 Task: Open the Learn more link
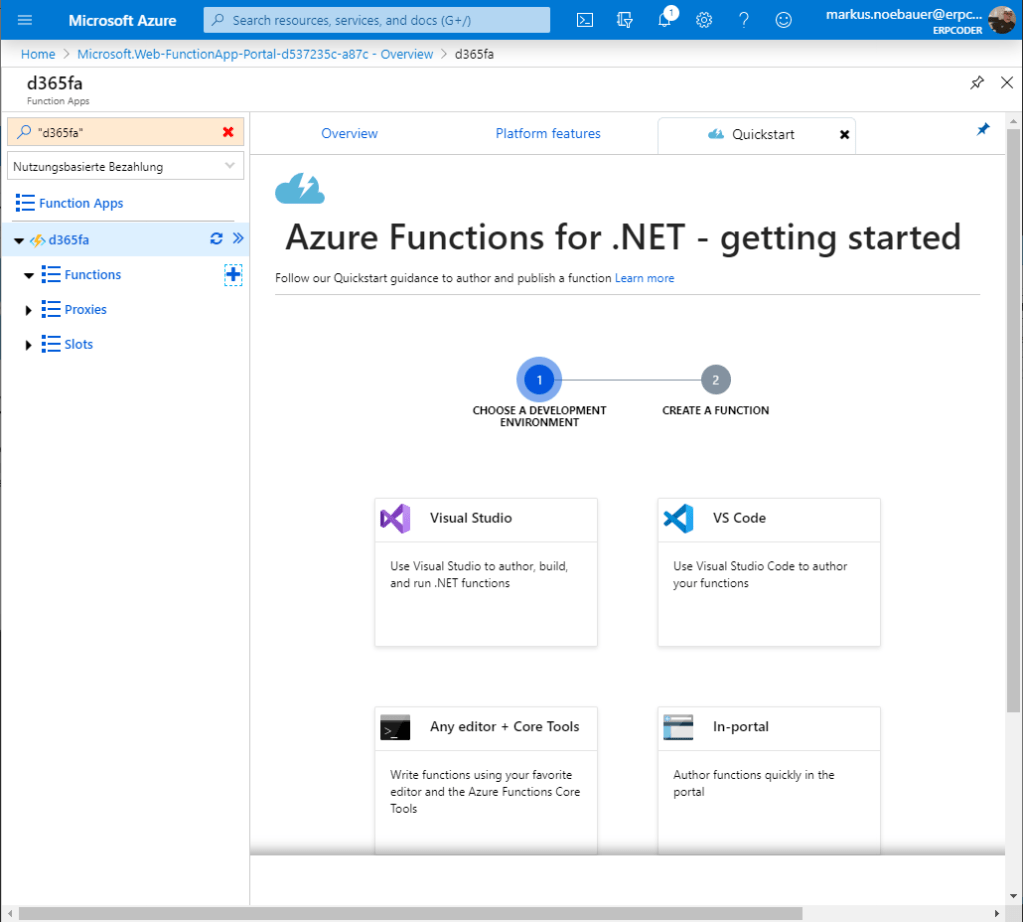click(644, 278)
